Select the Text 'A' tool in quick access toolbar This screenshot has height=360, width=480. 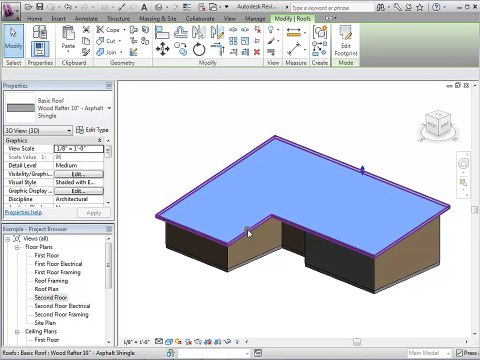144,7
